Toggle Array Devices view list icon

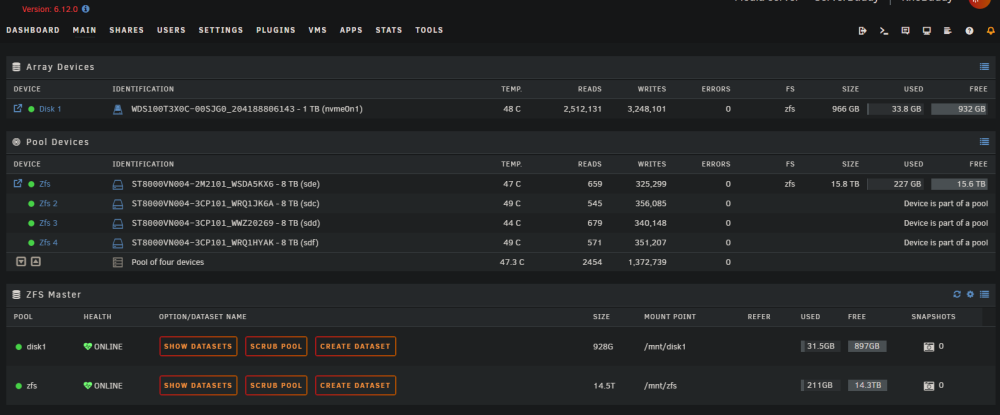pyautogui.click(x=984, y=67)
